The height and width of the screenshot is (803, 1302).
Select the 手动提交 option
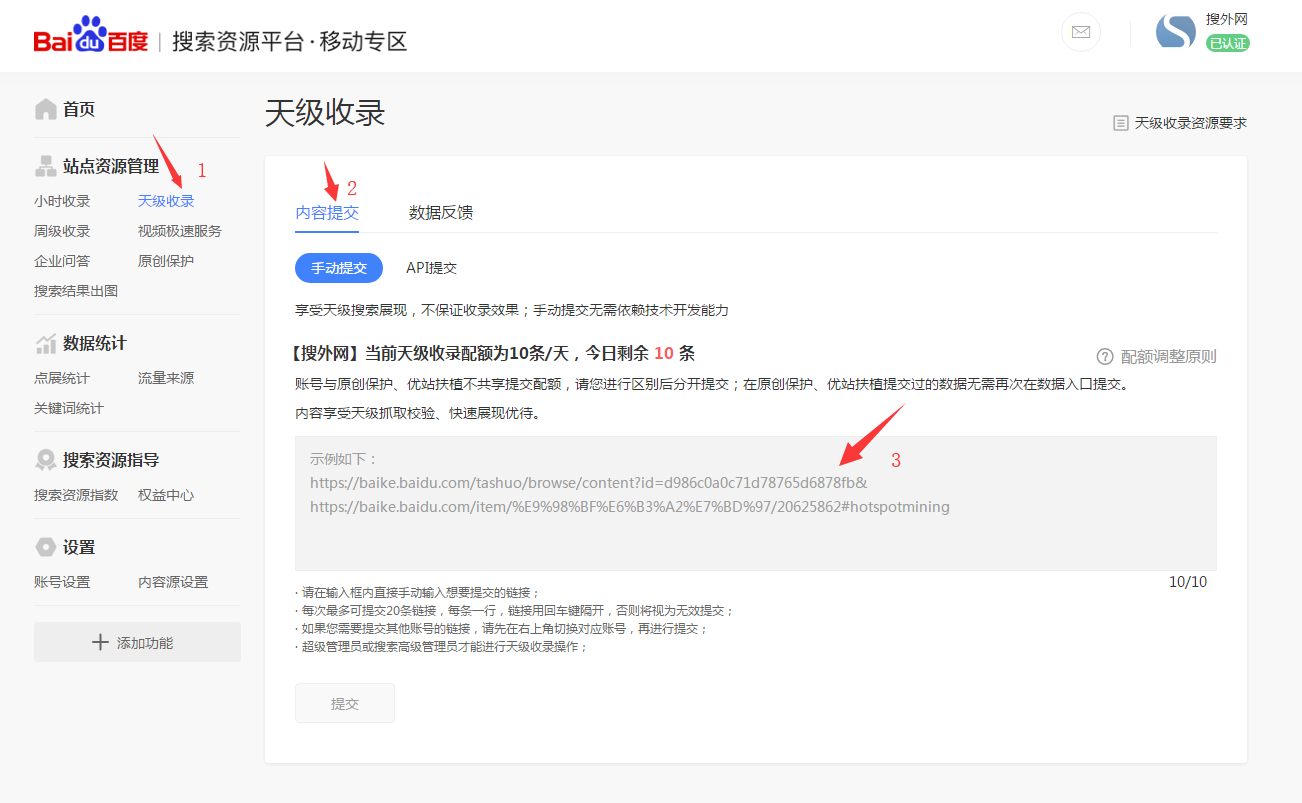pos(339,267)
